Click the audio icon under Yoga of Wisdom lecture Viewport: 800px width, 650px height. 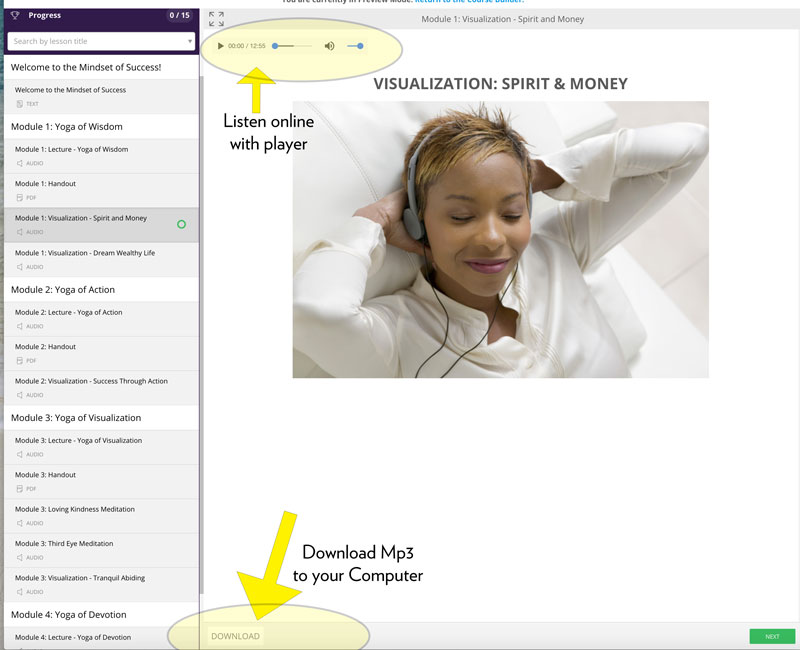(x=20, y=163)
